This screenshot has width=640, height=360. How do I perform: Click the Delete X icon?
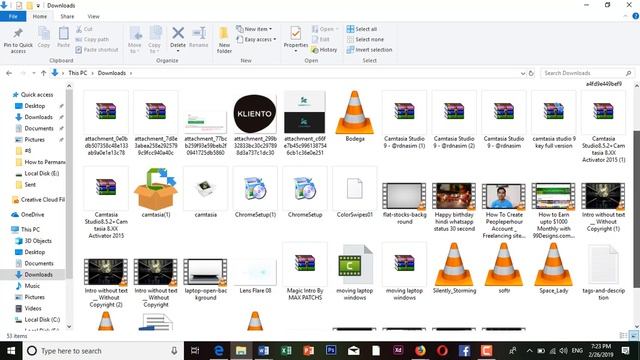point(178,33)
